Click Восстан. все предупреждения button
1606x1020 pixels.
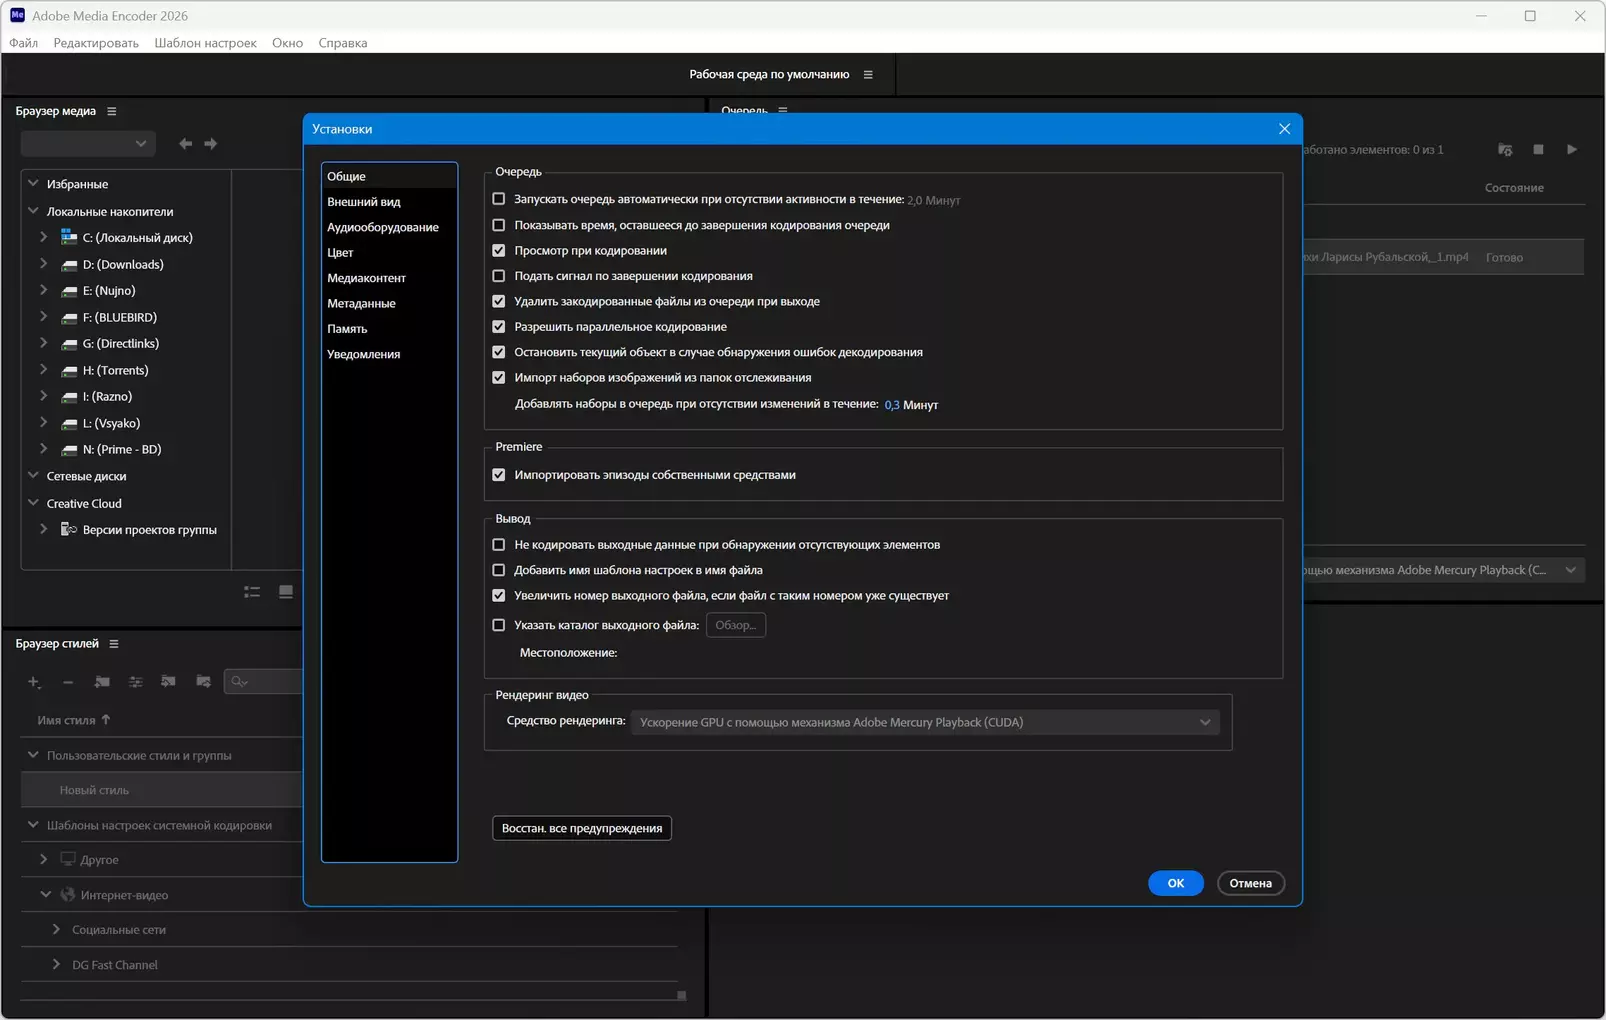coord(581,828)
